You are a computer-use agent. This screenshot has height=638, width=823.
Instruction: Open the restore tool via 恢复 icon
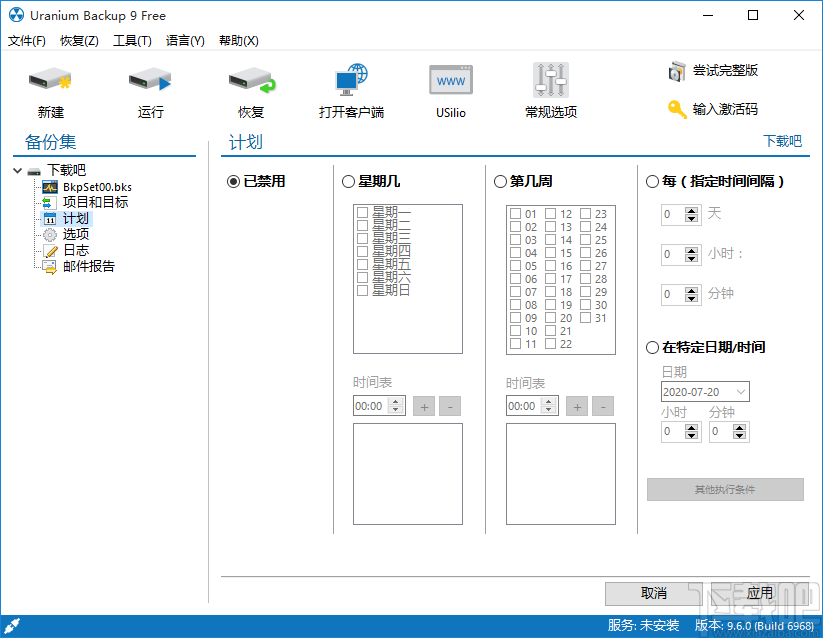(x=250, y=88)
